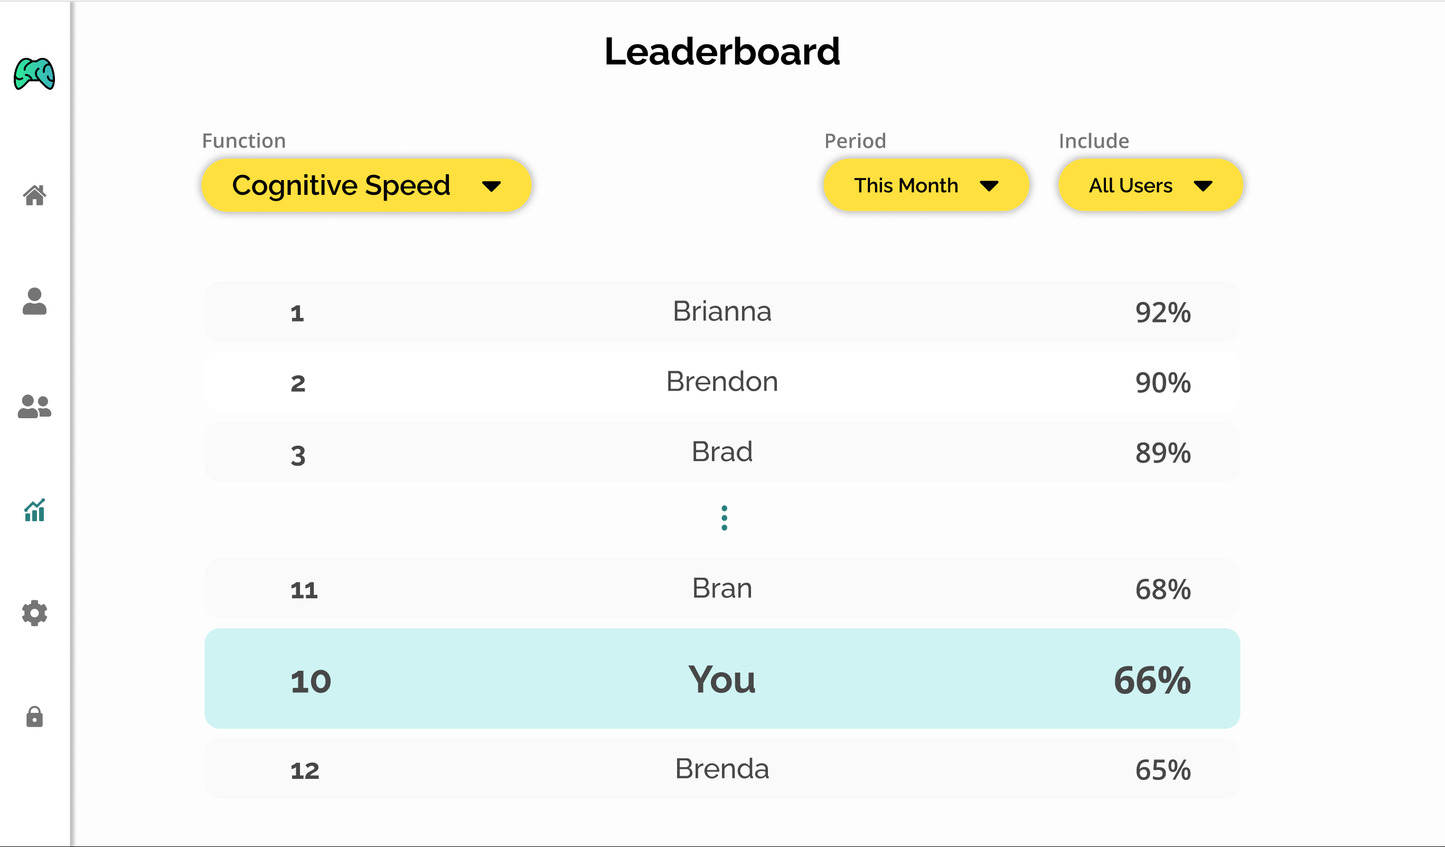Open the All Users include dropdown

coord(1150,186)
